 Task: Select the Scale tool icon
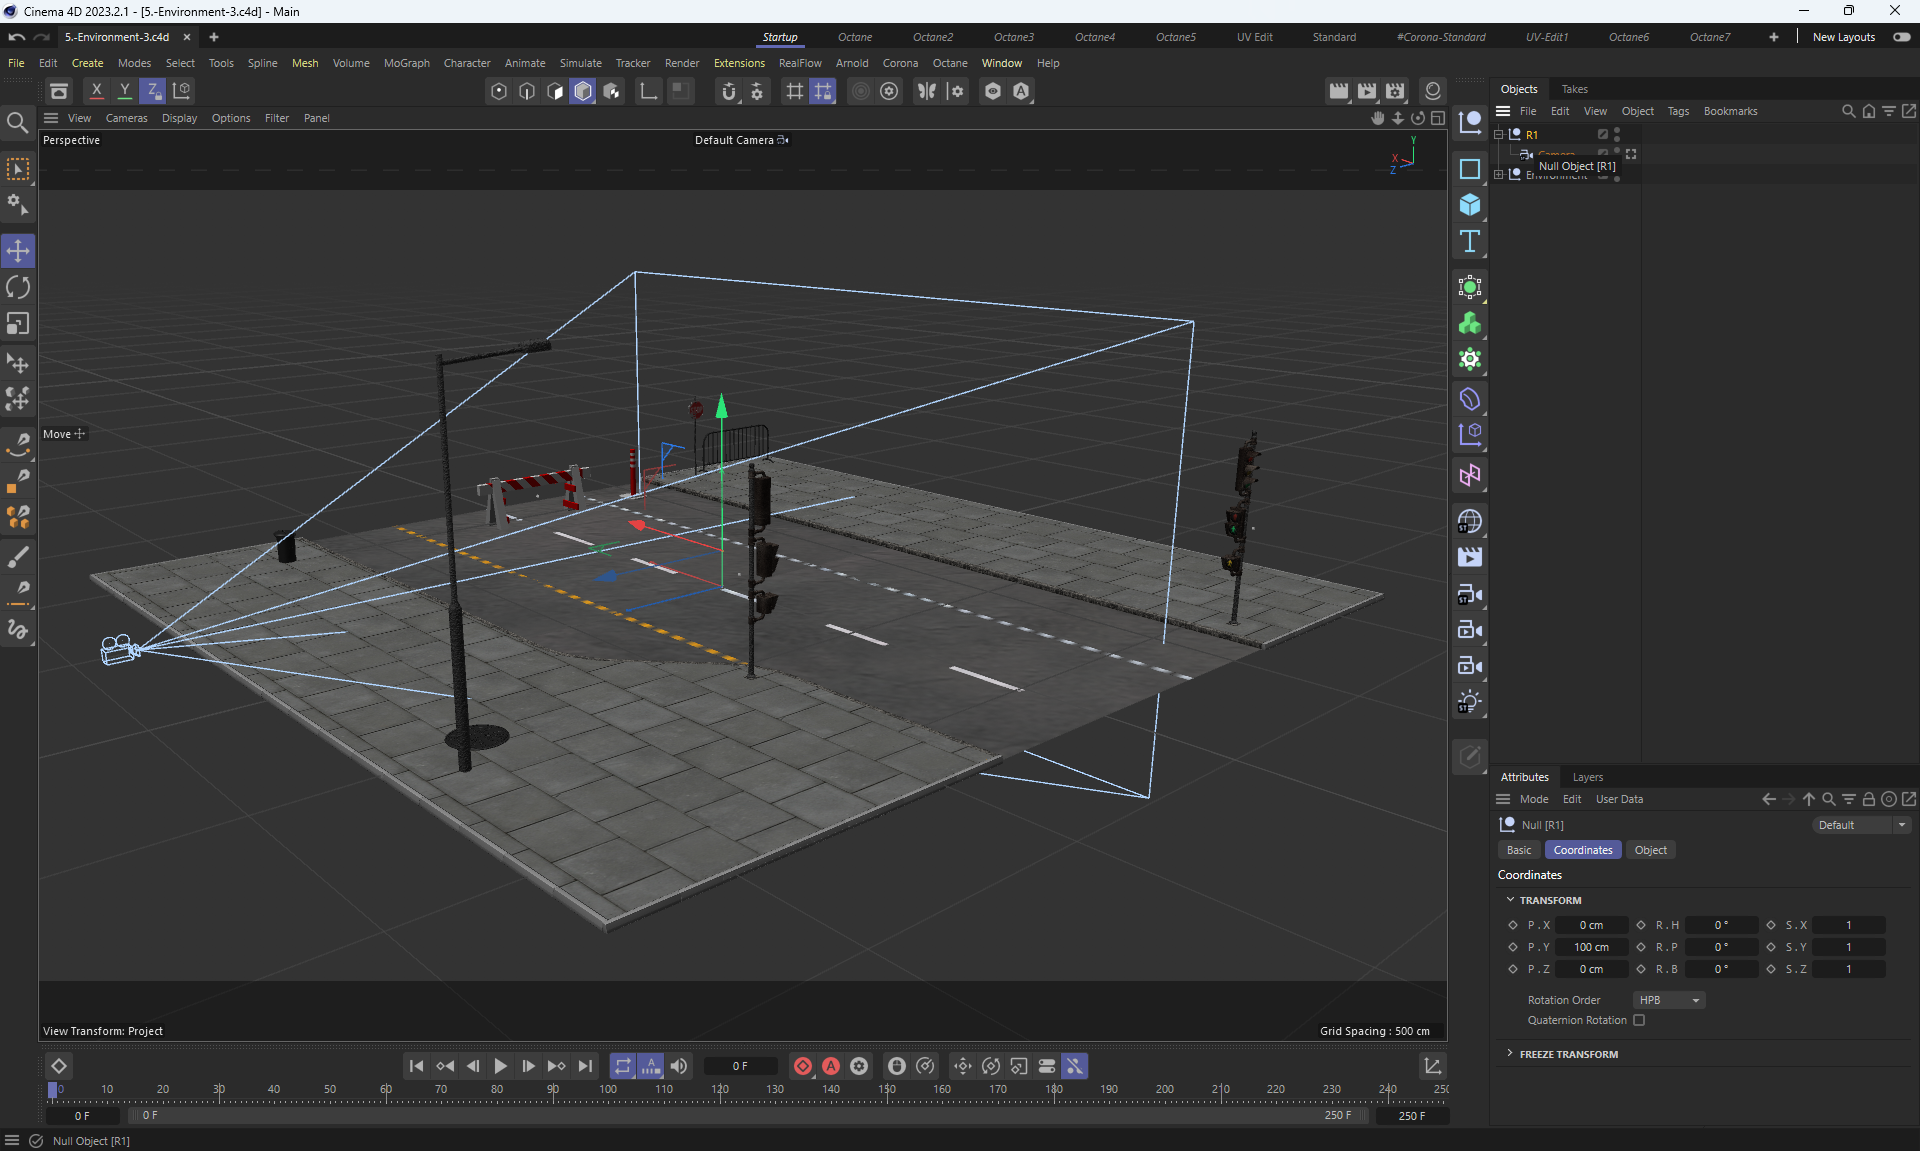point(18,324)
